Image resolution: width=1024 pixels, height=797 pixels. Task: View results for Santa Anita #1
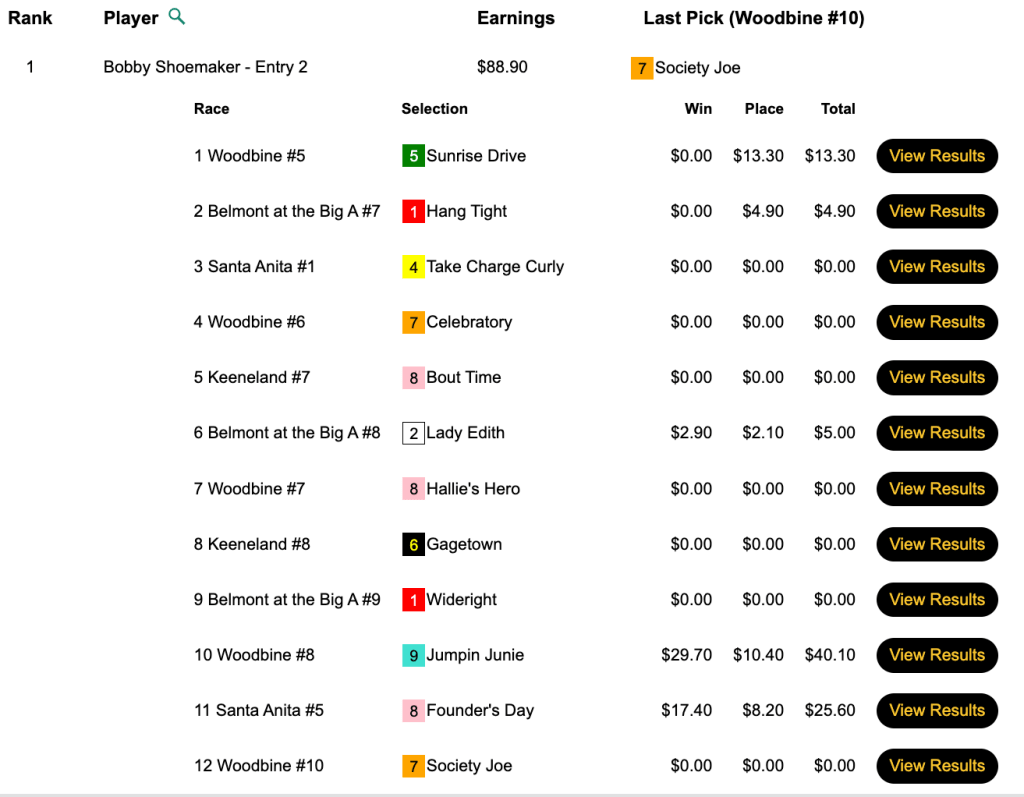937,267
